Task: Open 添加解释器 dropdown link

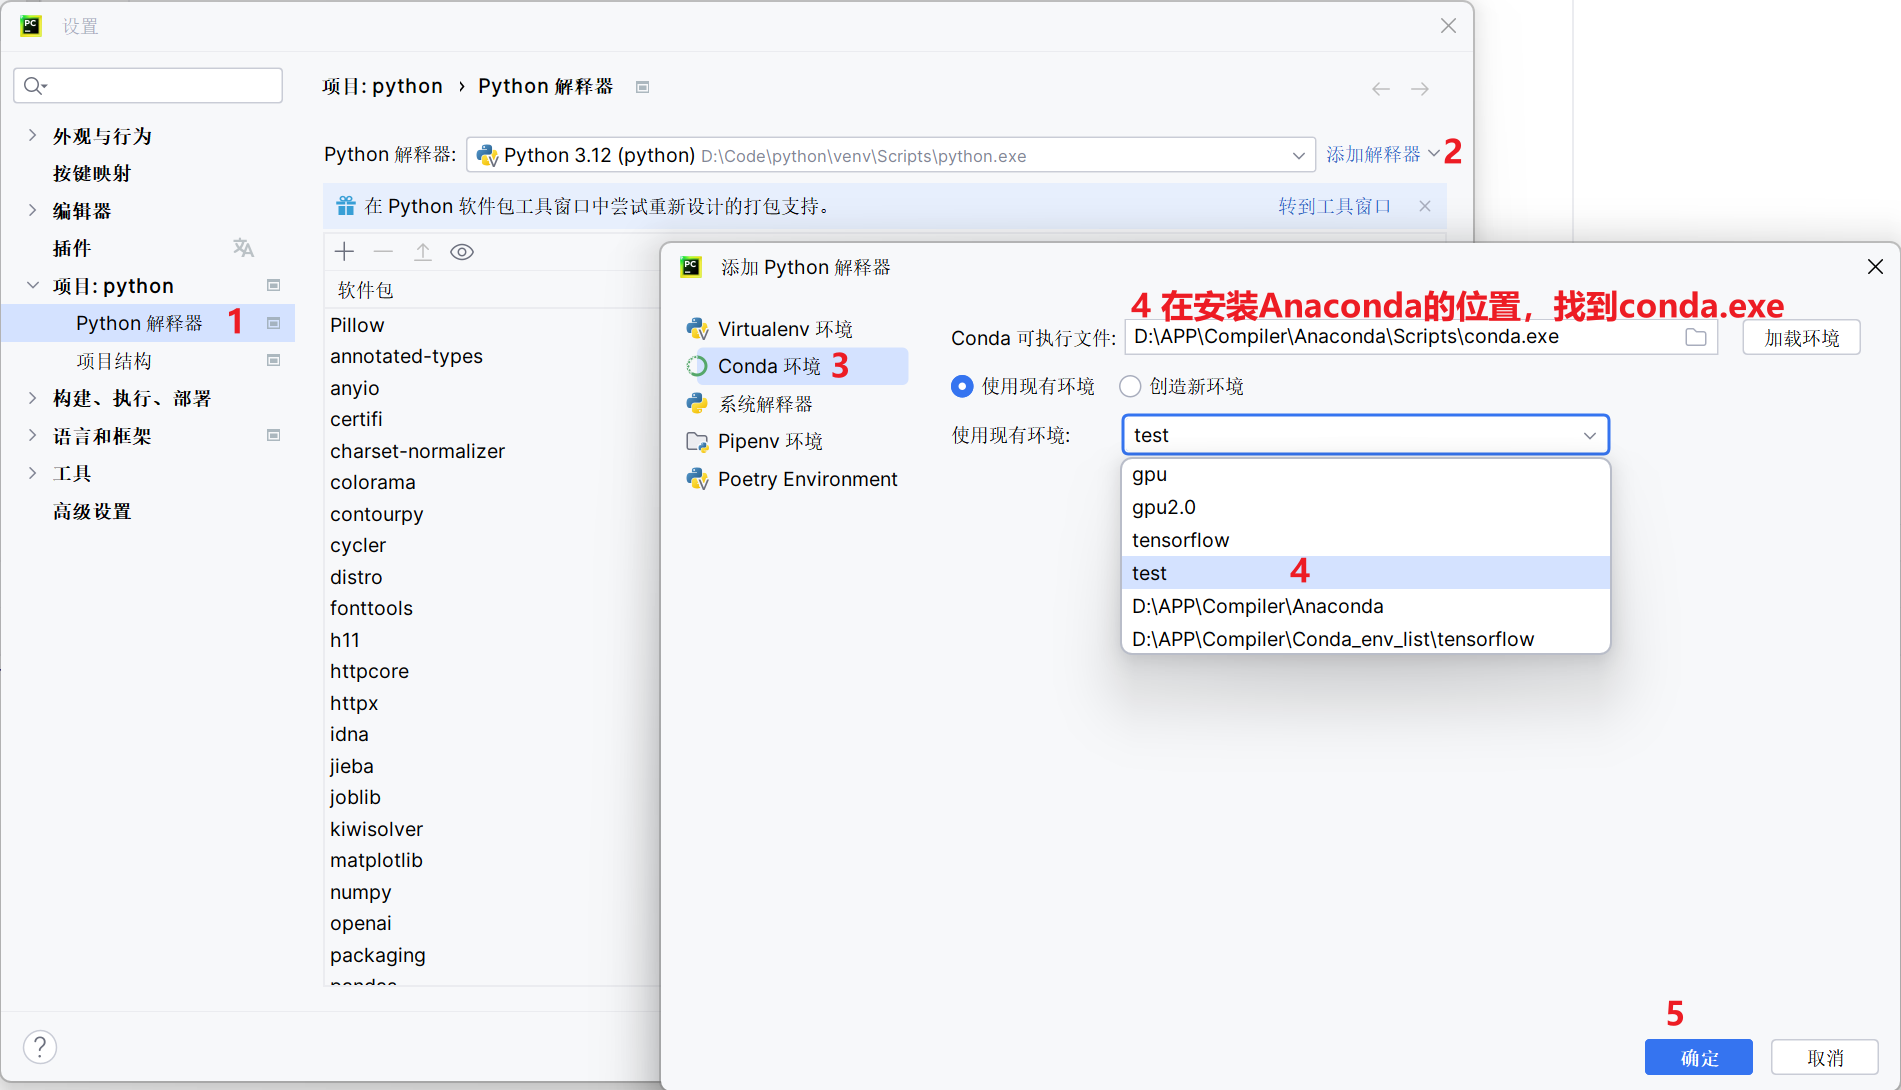Action: coord(1382,154)
